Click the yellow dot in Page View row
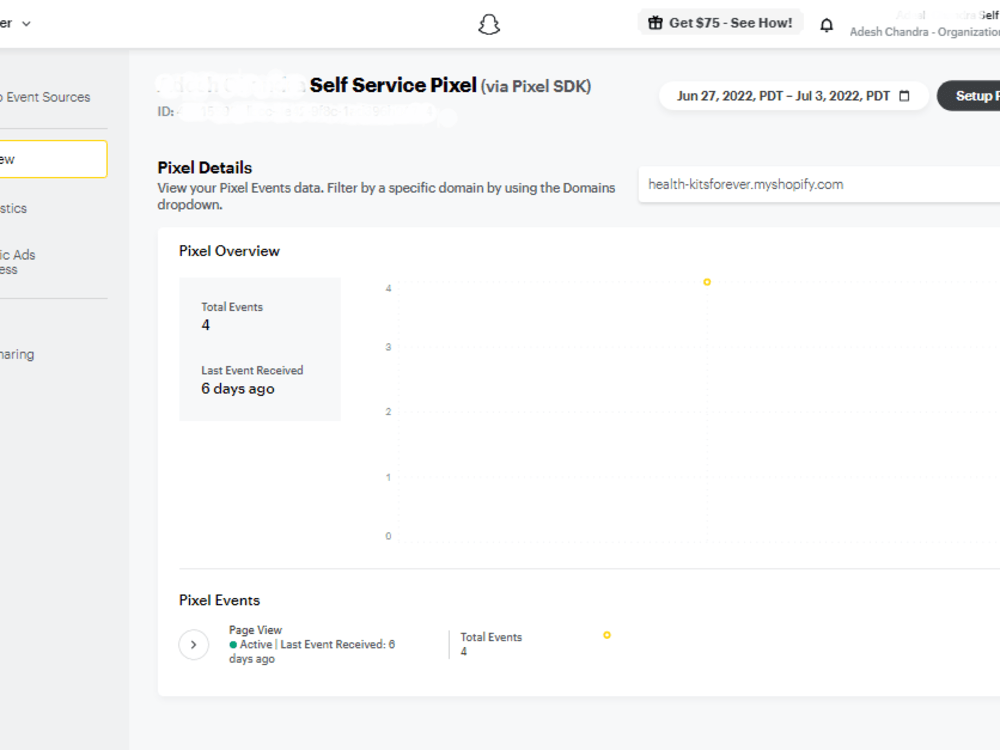 [x=607, y=635]
